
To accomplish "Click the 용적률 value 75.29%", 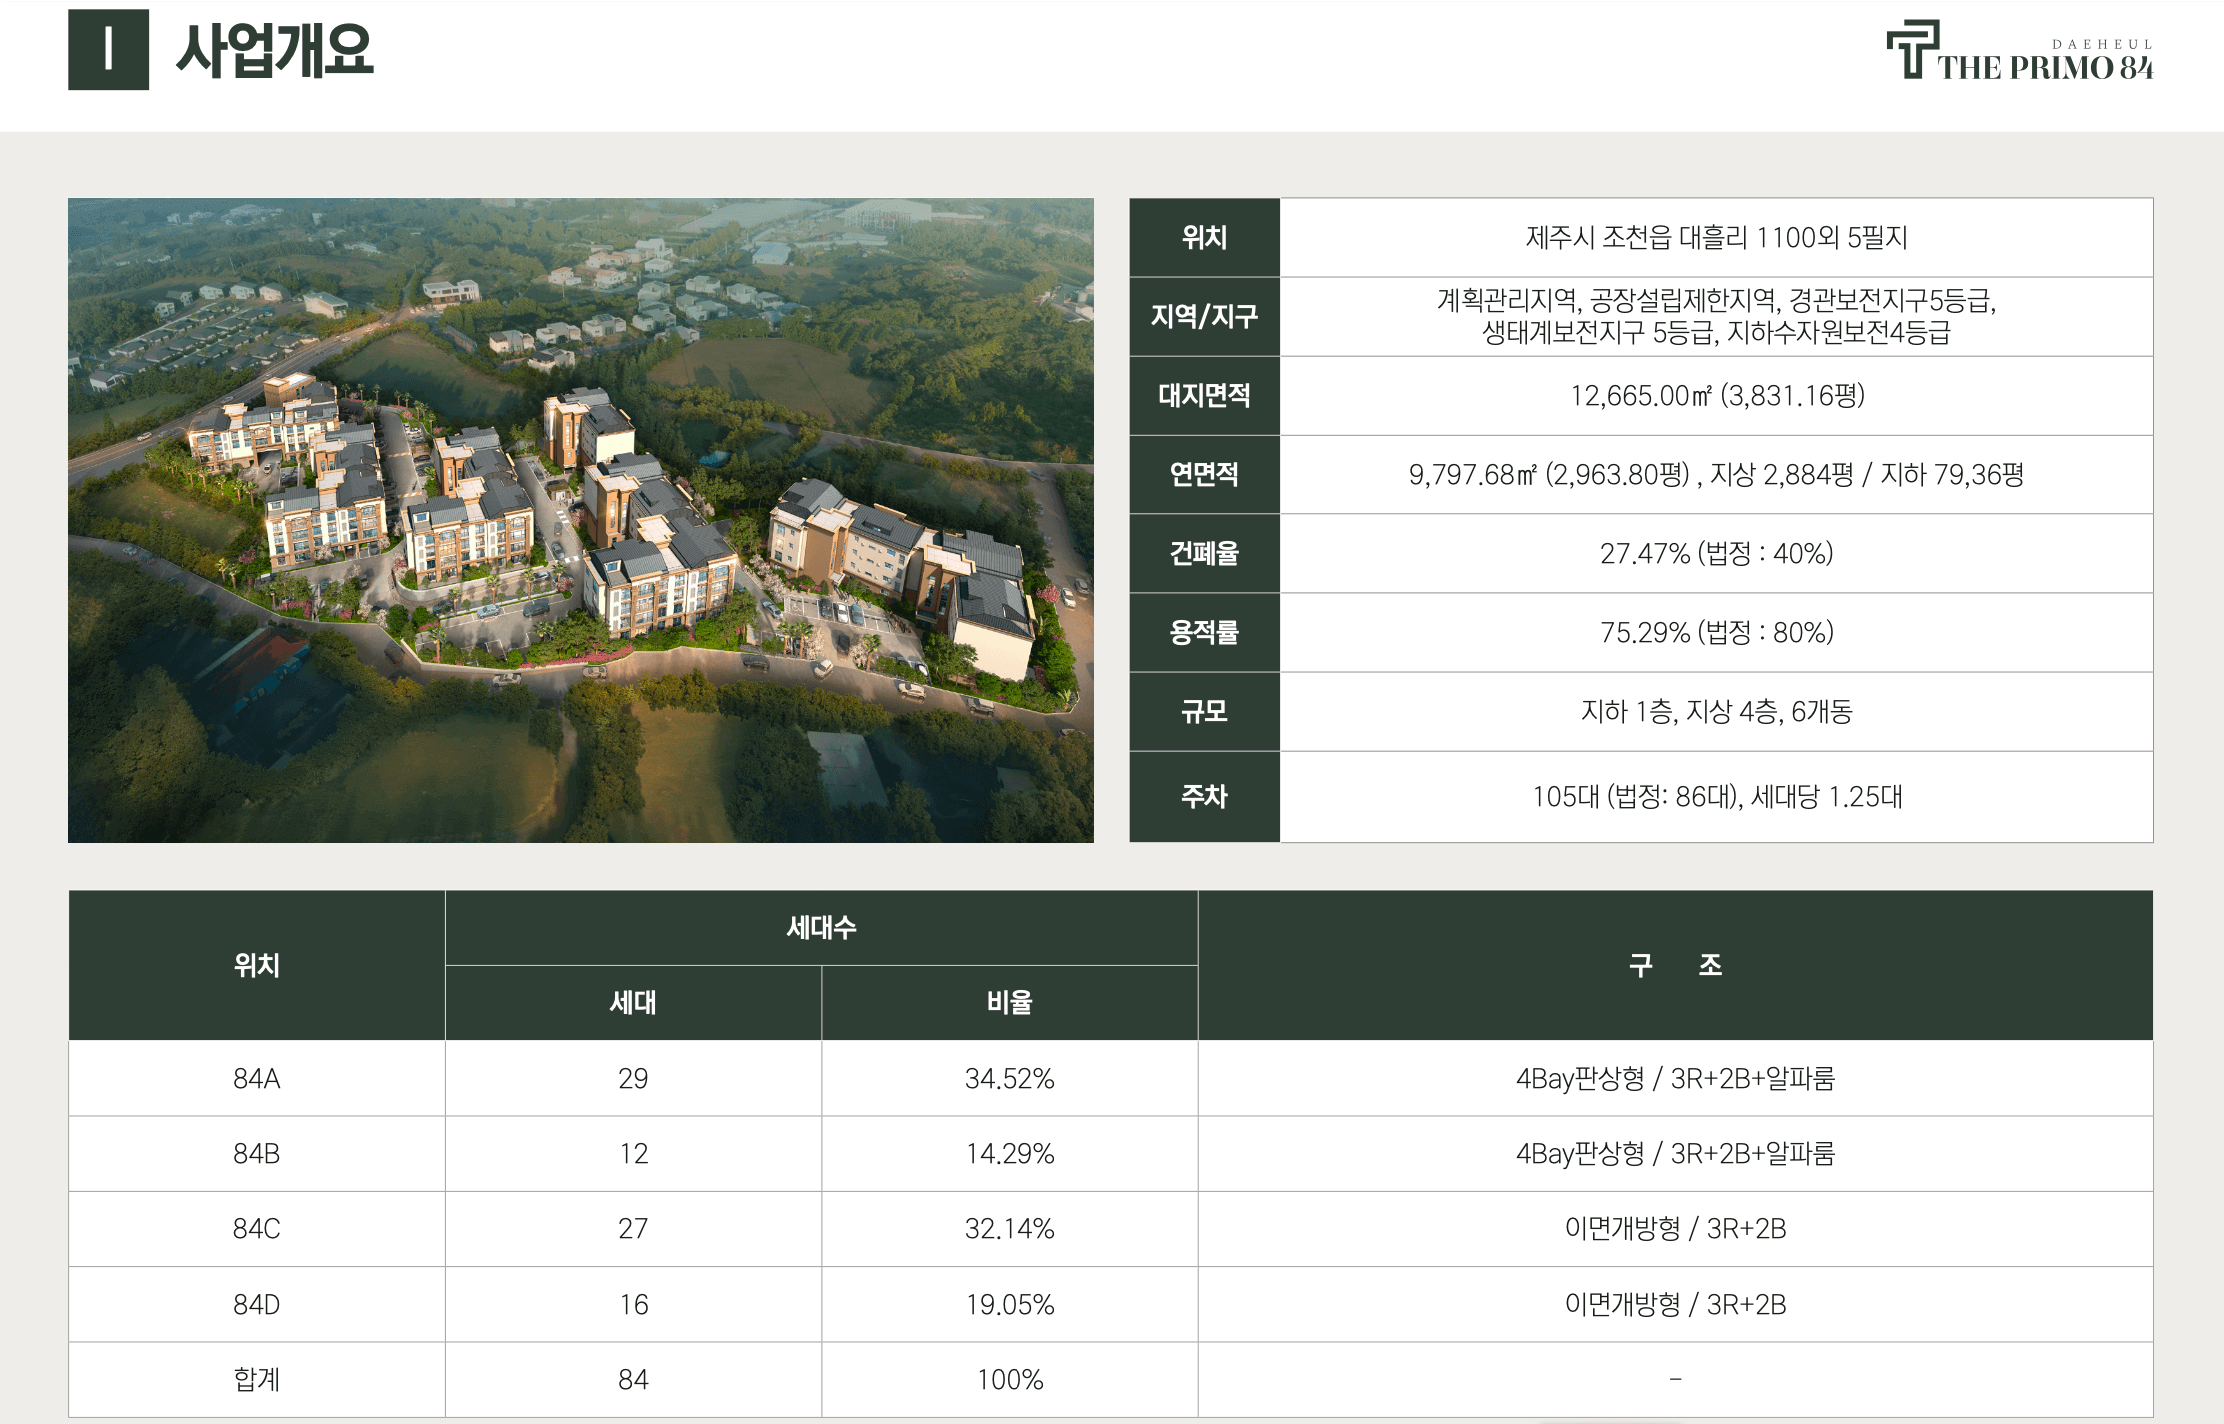I will pos(1716,633).
